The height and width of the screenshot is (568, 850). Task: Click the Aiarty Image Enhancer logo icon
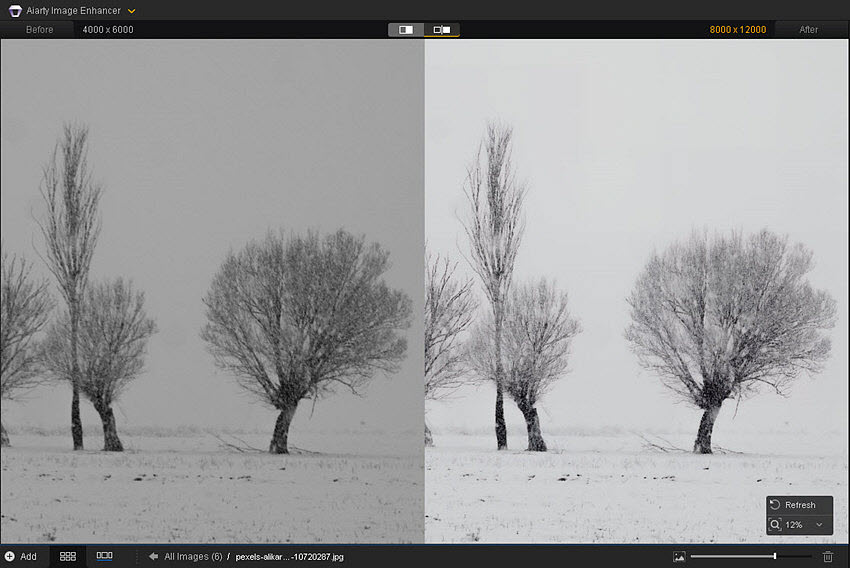tap(15, 10)
